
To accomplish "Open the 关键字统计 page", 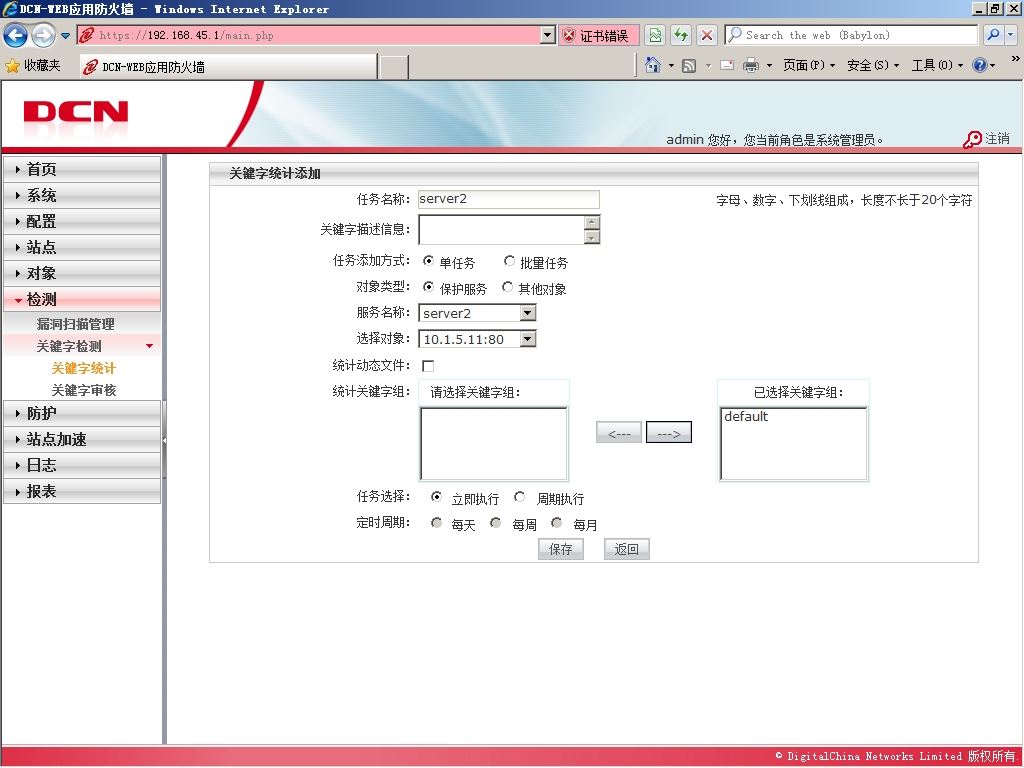I will tap(84, 368).
